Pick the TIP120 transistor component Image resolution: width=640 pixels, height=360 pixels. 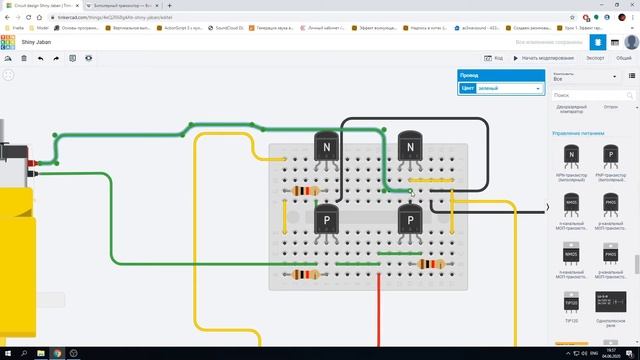[571, 306]
